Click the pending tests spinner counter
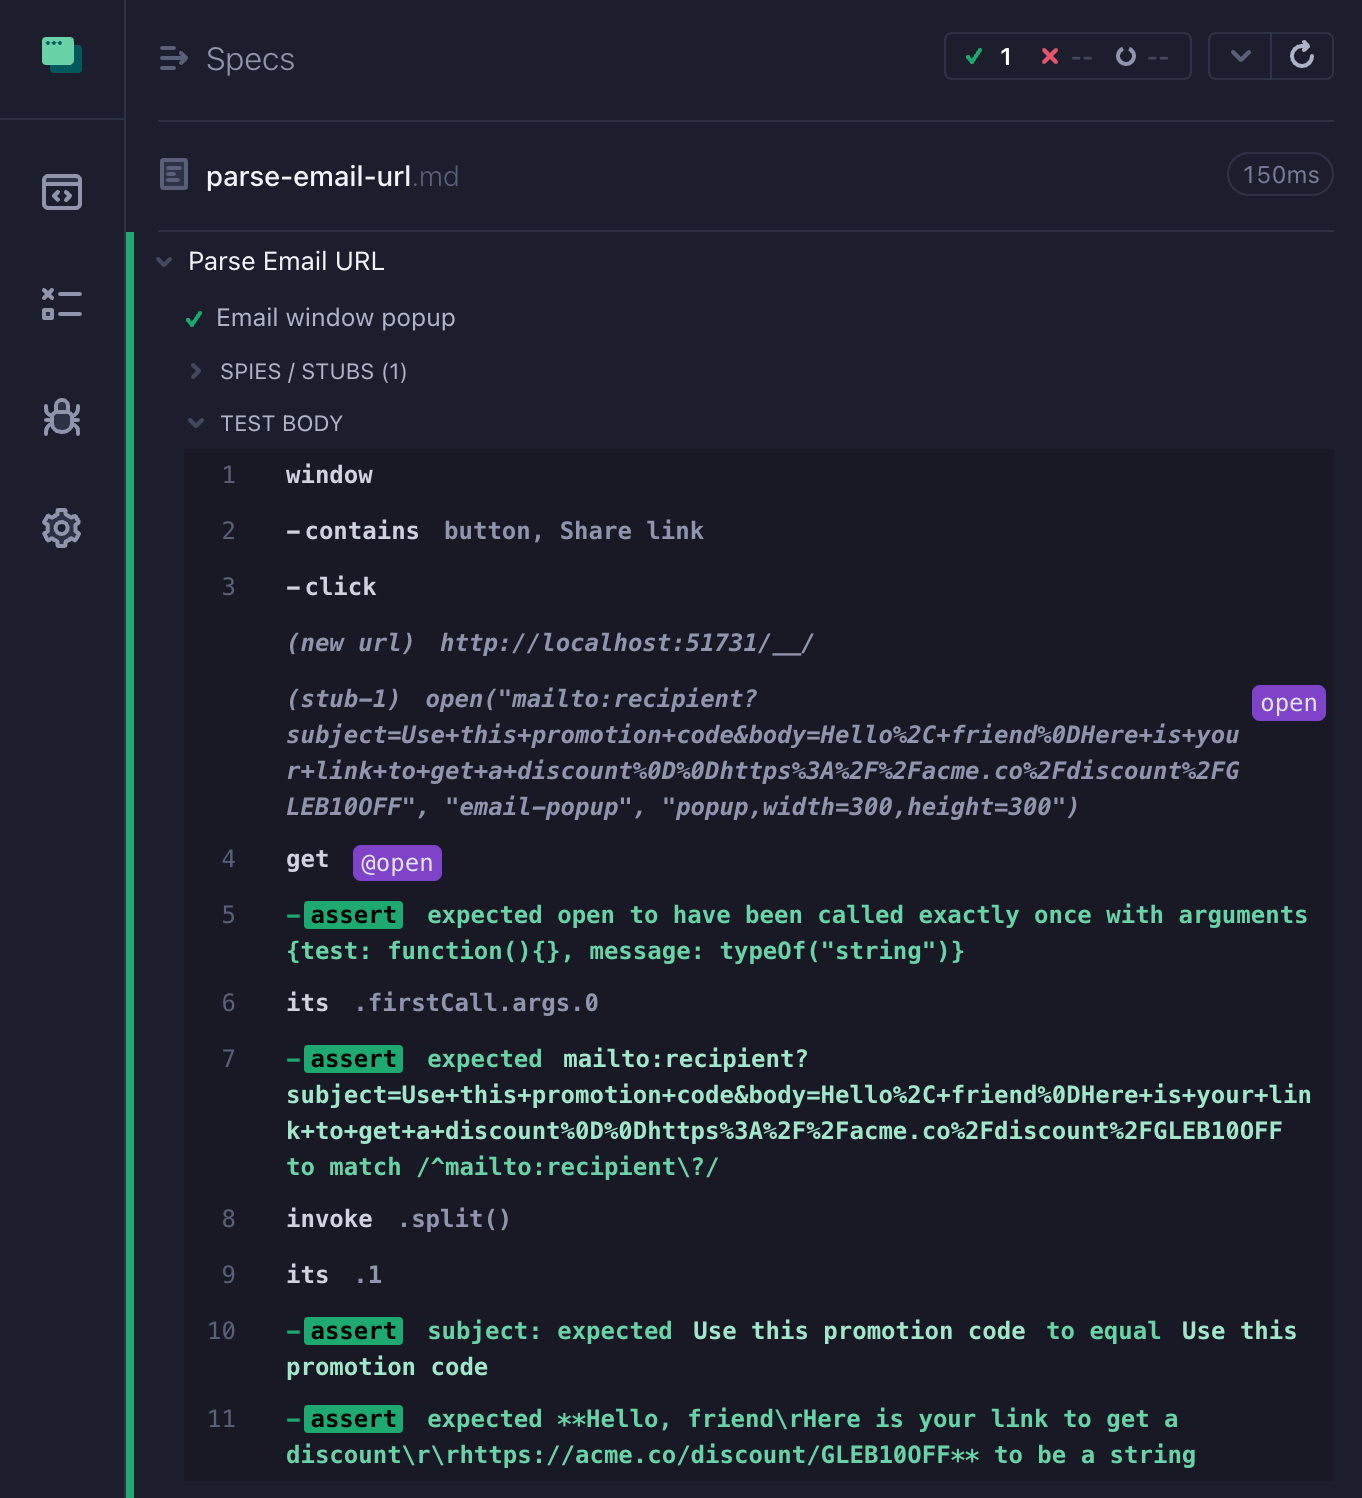1362x1498 pixels. click(1142, 57)
